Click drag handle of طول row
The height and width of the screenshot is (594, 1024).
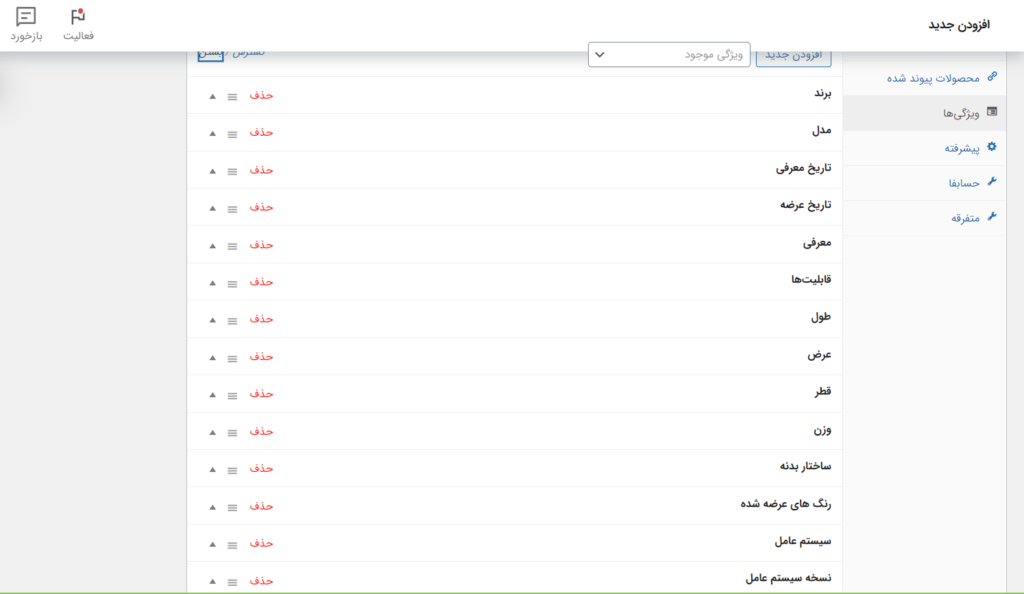232,320
